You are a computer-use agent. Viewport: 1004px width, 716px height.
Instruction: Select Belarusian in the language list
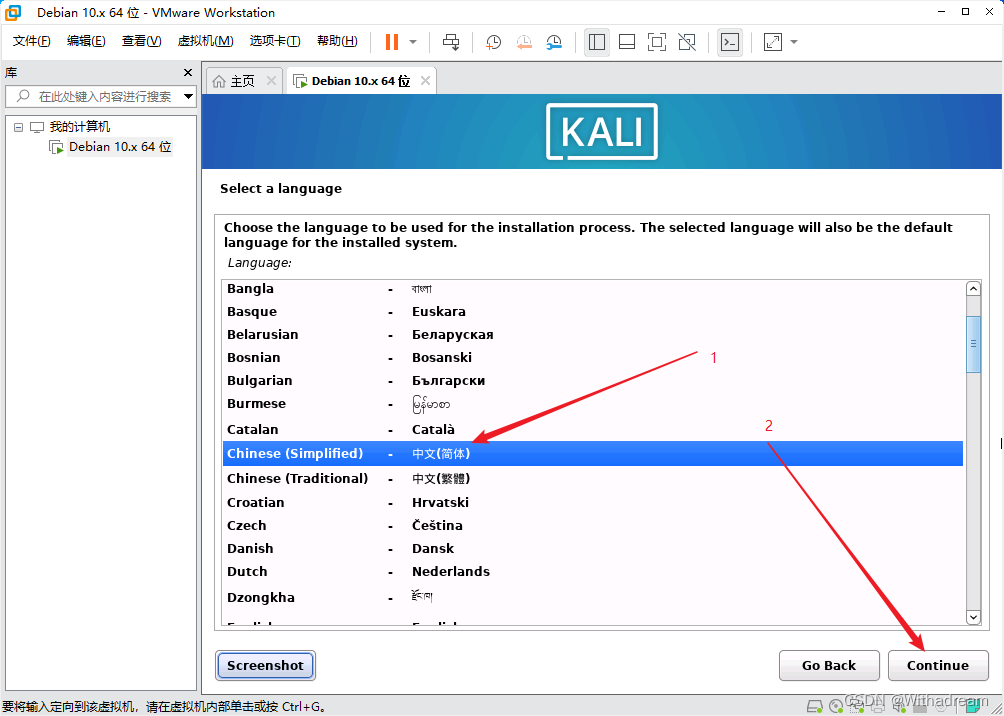click(592, 335)
